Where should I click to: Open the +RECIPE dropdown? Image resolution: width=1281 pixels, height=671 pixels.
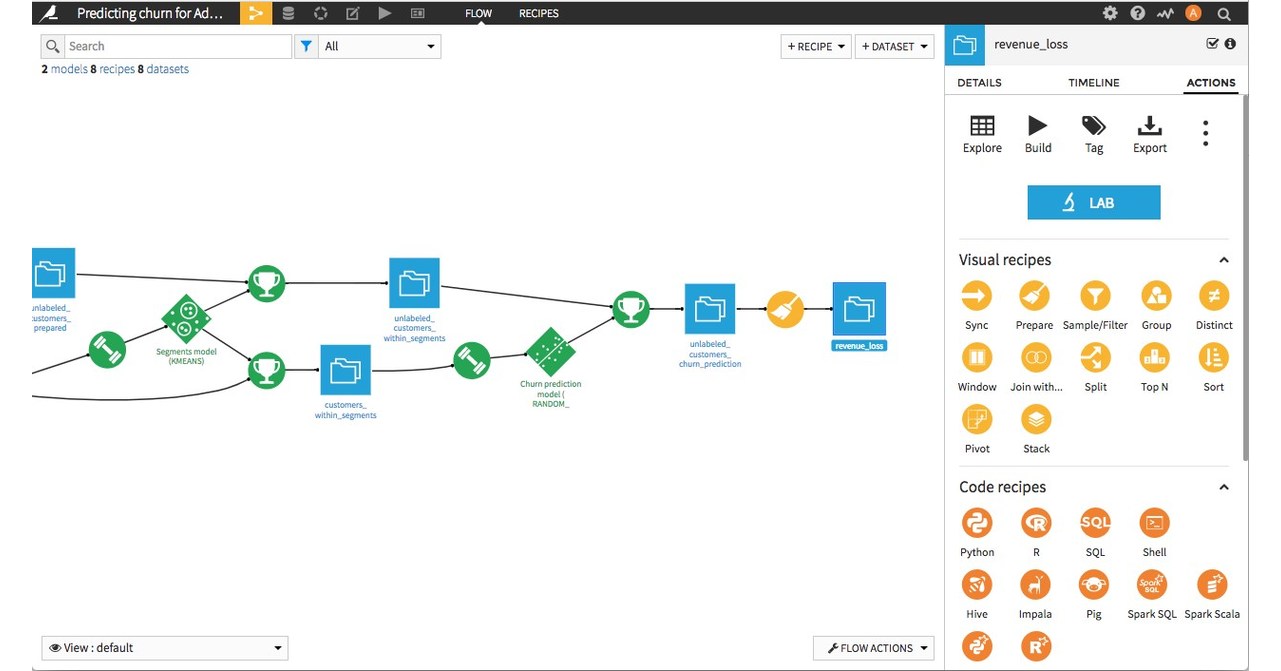[815, 46]
